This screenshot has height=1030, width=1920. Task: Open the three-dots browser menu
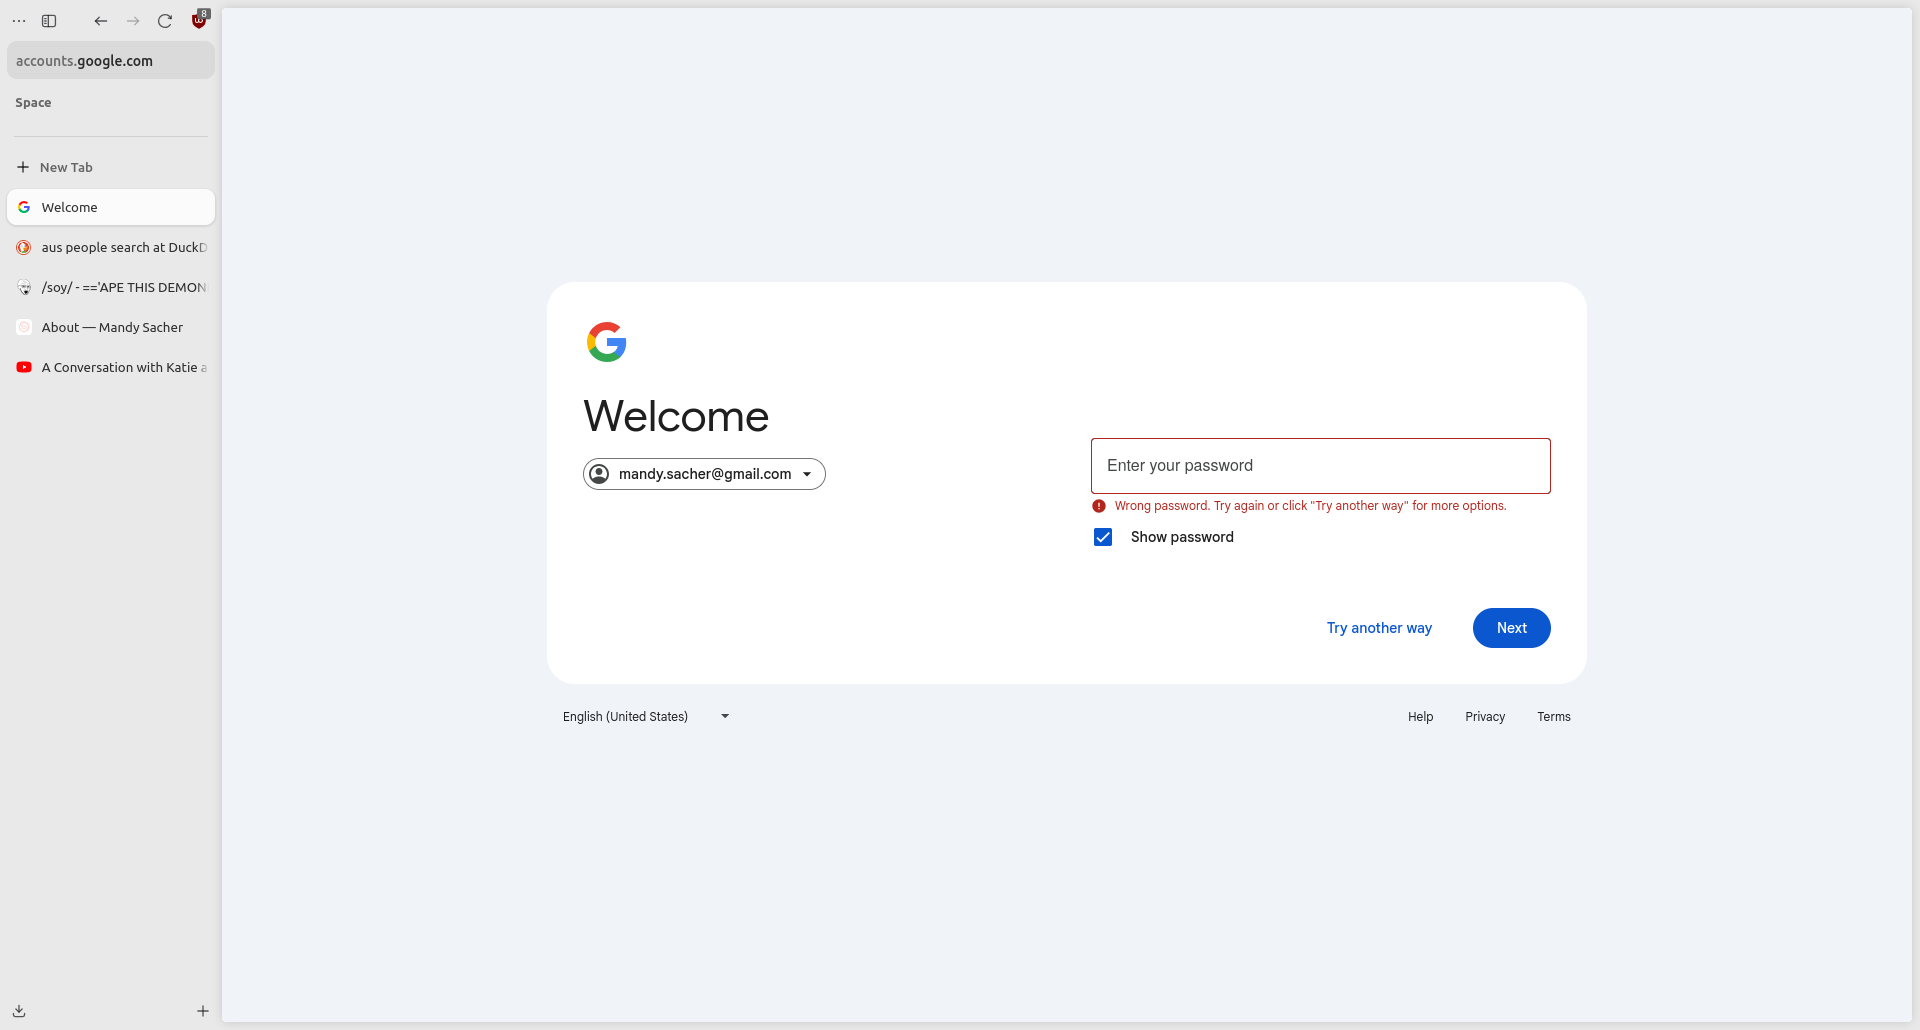point(19,21)
